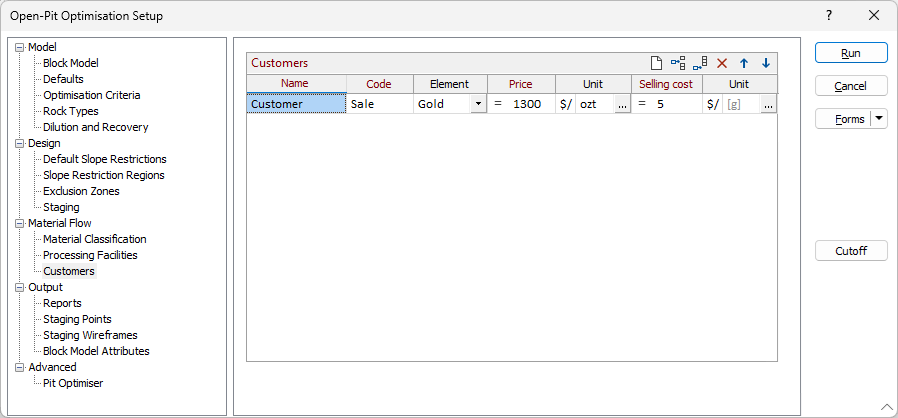
Task: Select Pit Optimiser in the tree
Action: (73, 384)
